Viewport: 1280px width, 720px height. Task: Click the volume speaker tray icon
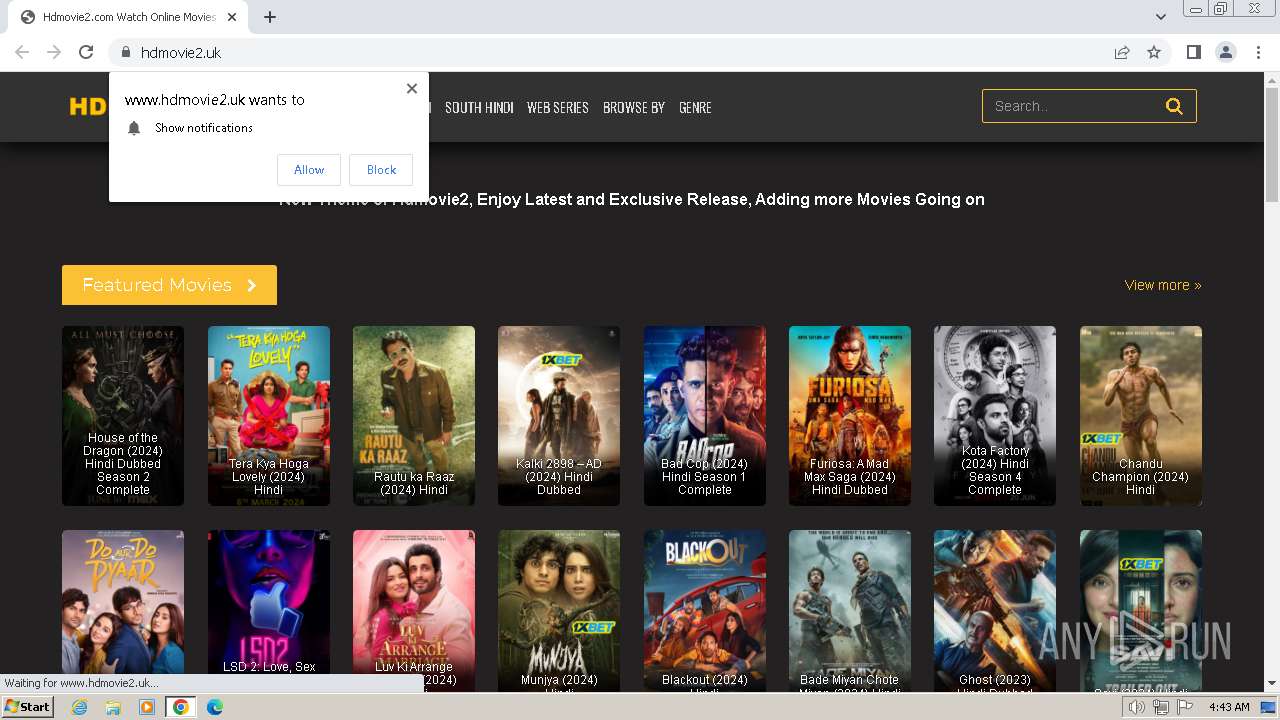[1137, 707]
